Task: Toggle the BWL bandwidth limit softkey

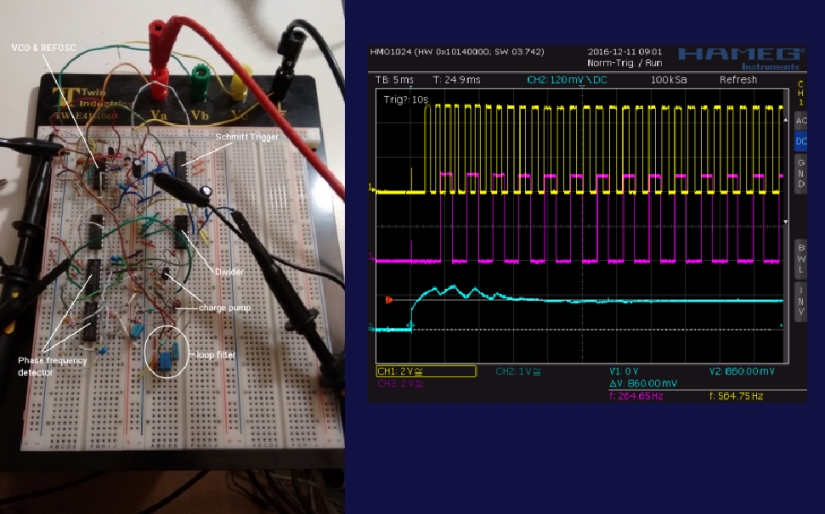Action: 800,258
